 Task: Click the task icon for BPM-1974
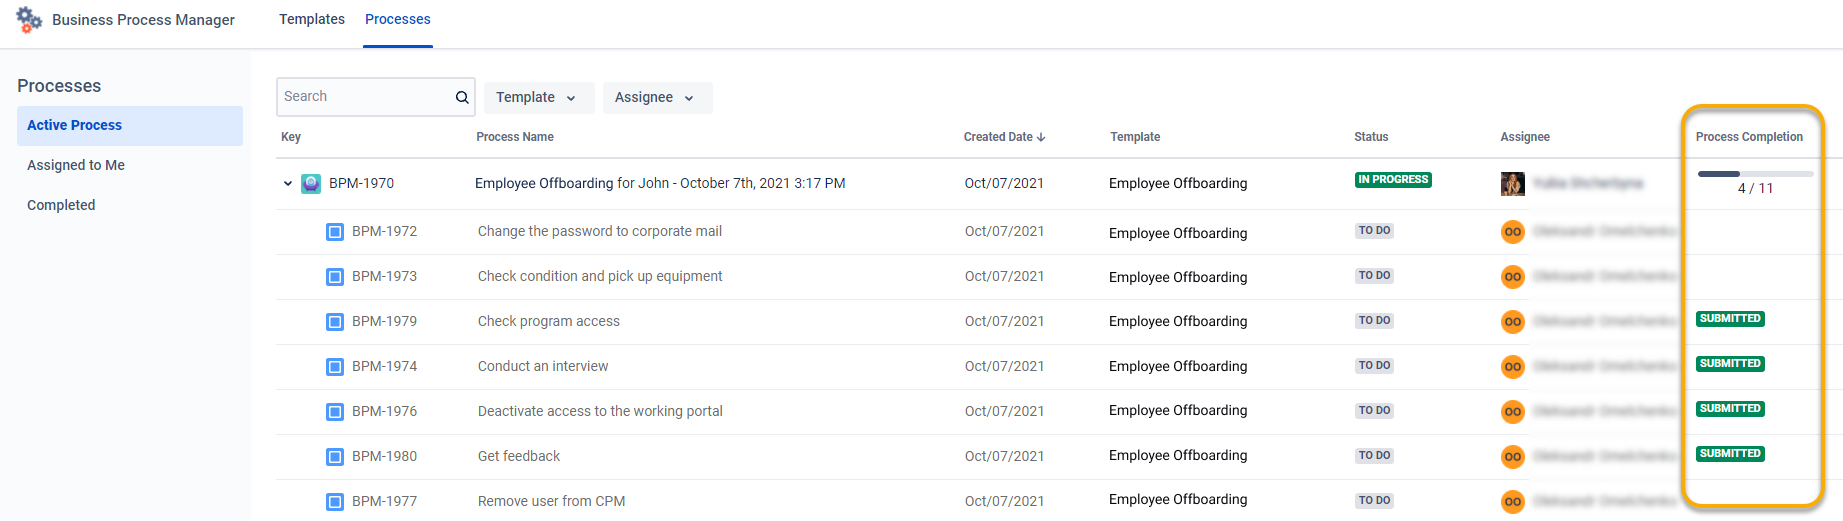pyautogui.click(x=335, y=367)
